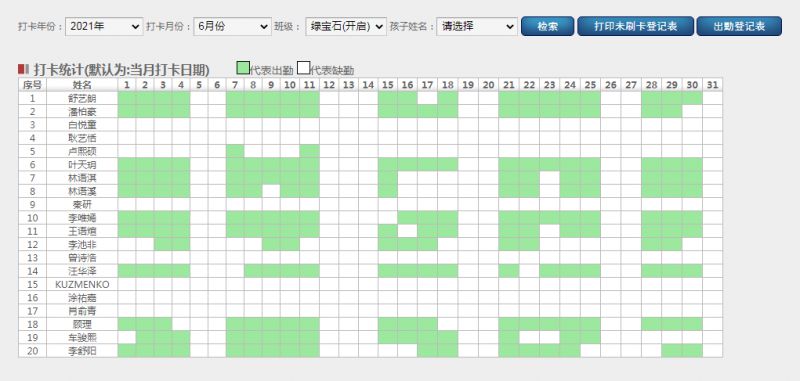Select the name KUZMENKO in row 15
The height and width of the screenshot is (381, 800).
[x=82, y=284]
